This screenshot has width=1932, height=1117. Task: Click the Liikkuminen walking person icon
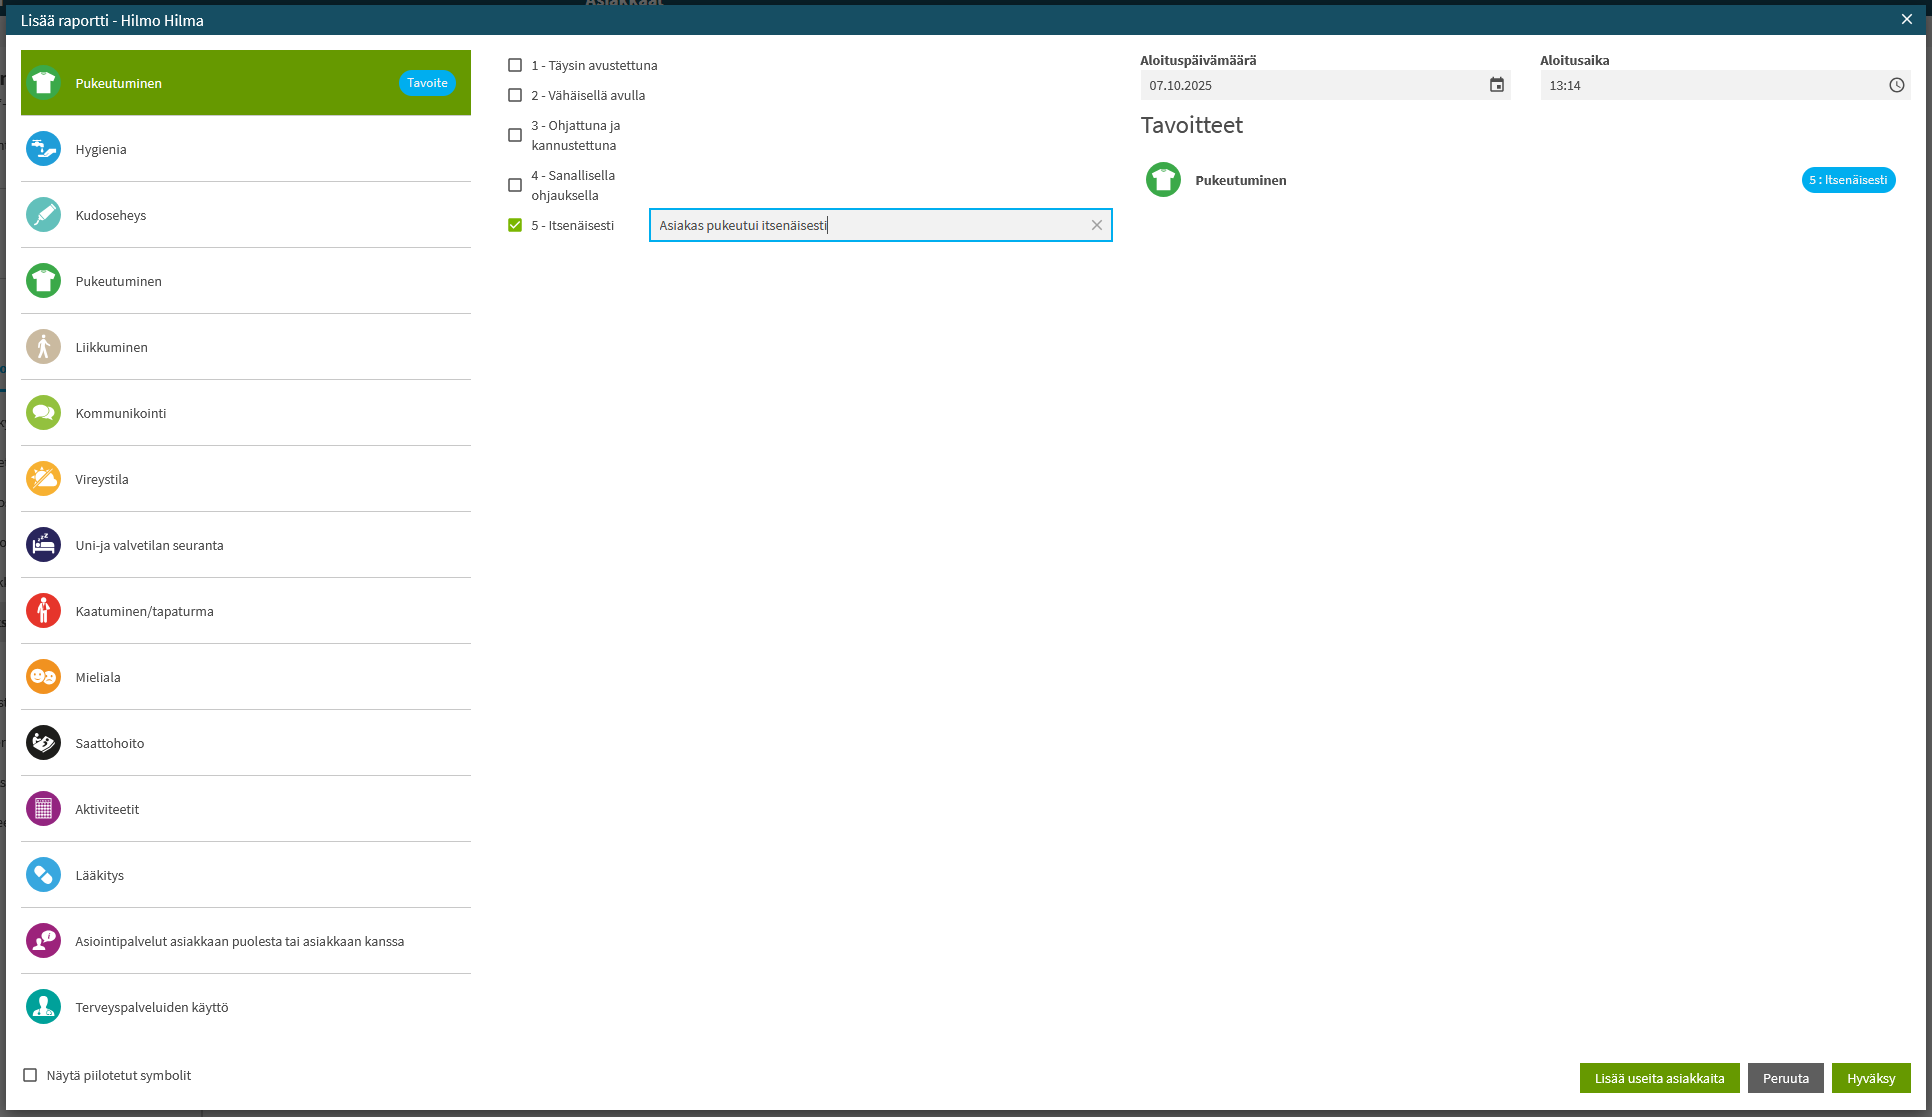43,347
